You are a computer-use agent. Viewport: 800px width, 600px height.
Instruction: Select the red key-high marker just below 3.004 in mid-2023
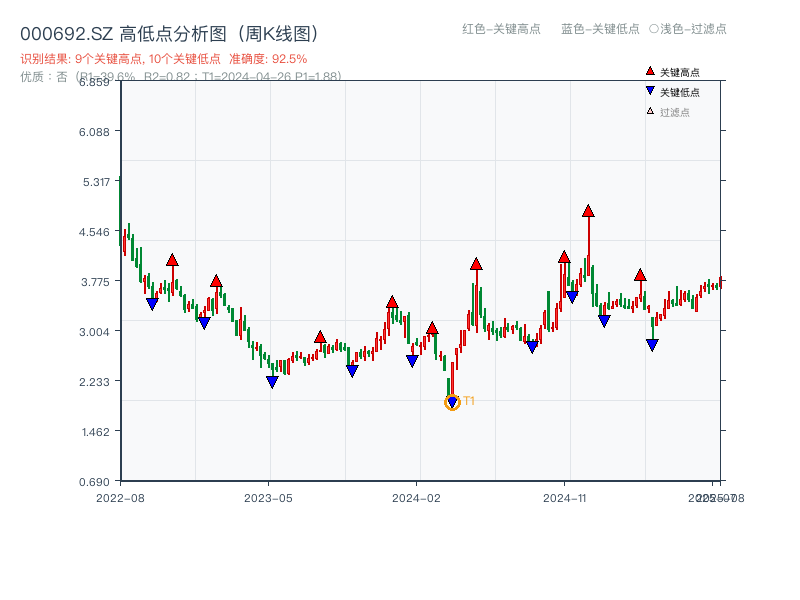point(320,337)
